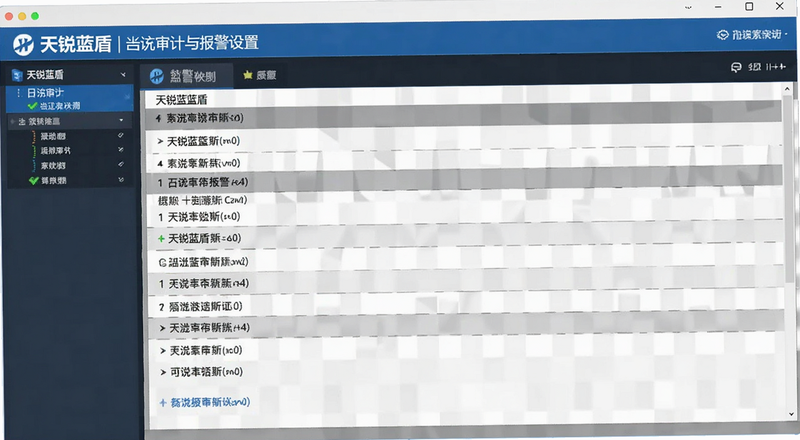Image resolution: width=800 pixels, height=440 pixels.
Task: Expand the chevron on the row ending (m0)
Action: click(160, 141)
